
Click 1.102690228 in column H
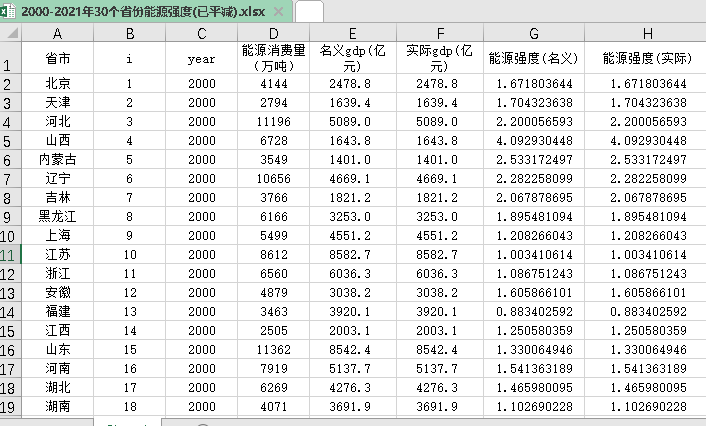tap(647, 407)
